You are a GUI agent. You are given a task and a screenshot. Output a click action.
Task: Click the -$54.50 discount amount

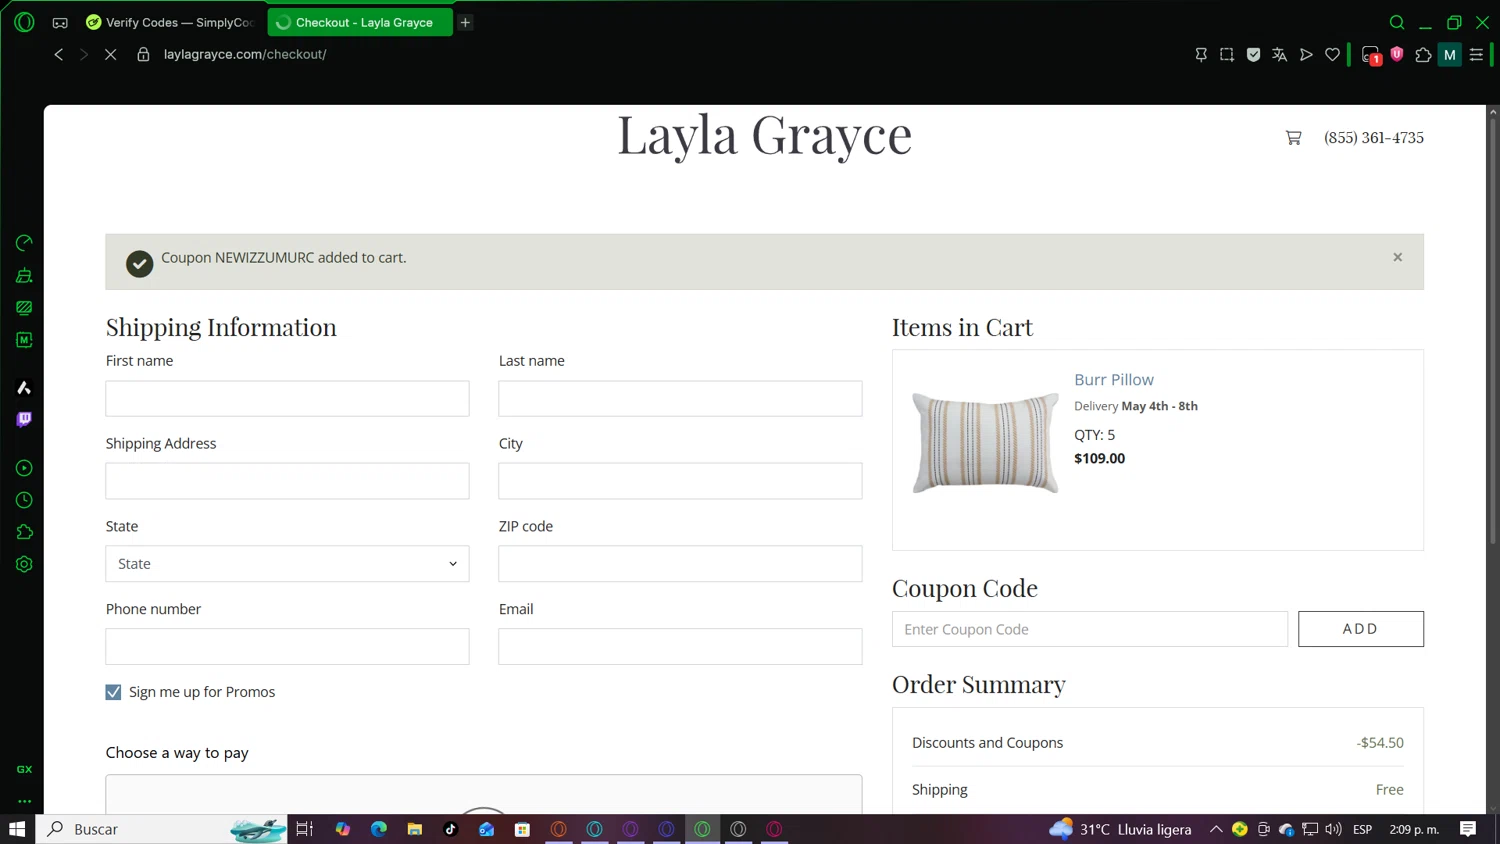point(1380,743)
